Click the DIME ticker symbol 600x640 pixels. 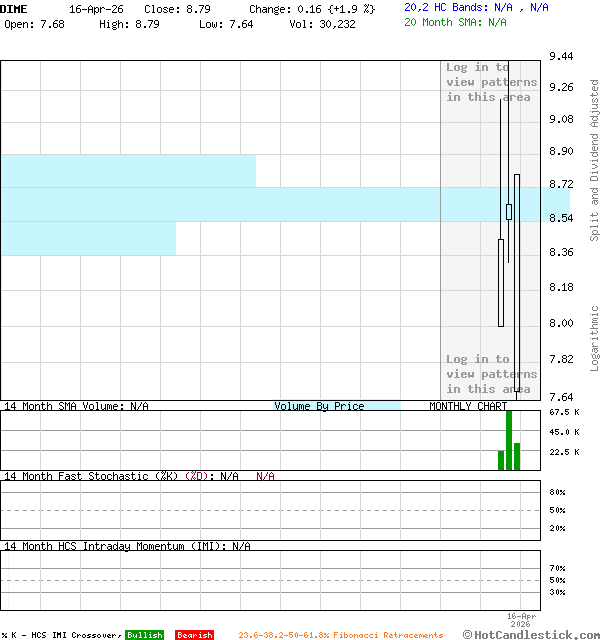14,8
